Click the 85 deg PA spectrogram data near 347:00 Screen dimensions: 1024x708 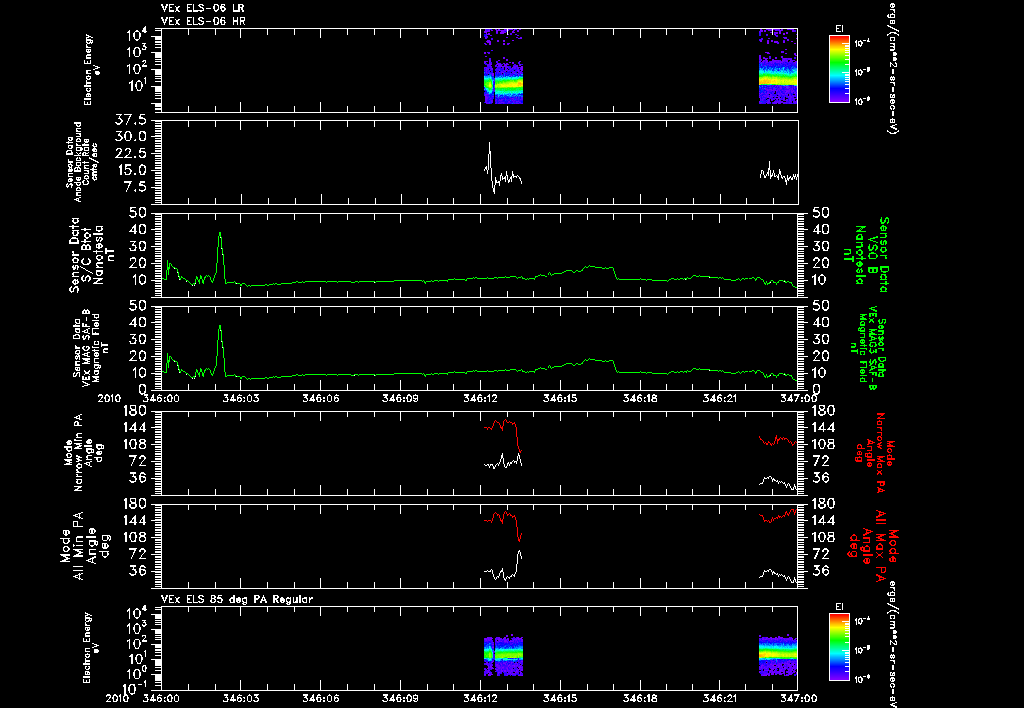coord(778,653)
